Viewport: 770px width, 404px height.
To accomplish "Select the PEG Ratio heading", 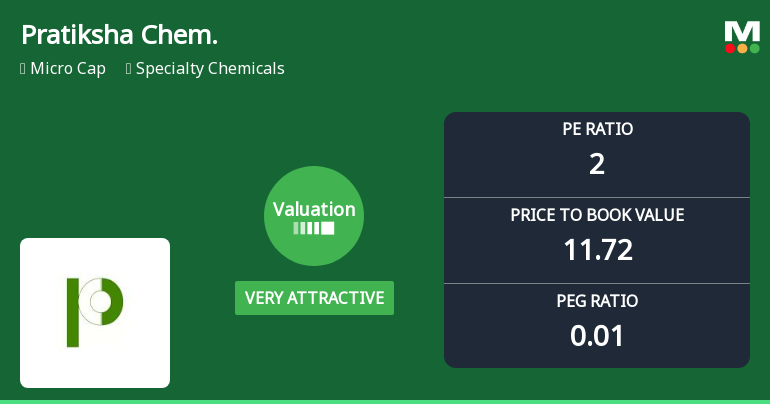I will coord(597,301).
